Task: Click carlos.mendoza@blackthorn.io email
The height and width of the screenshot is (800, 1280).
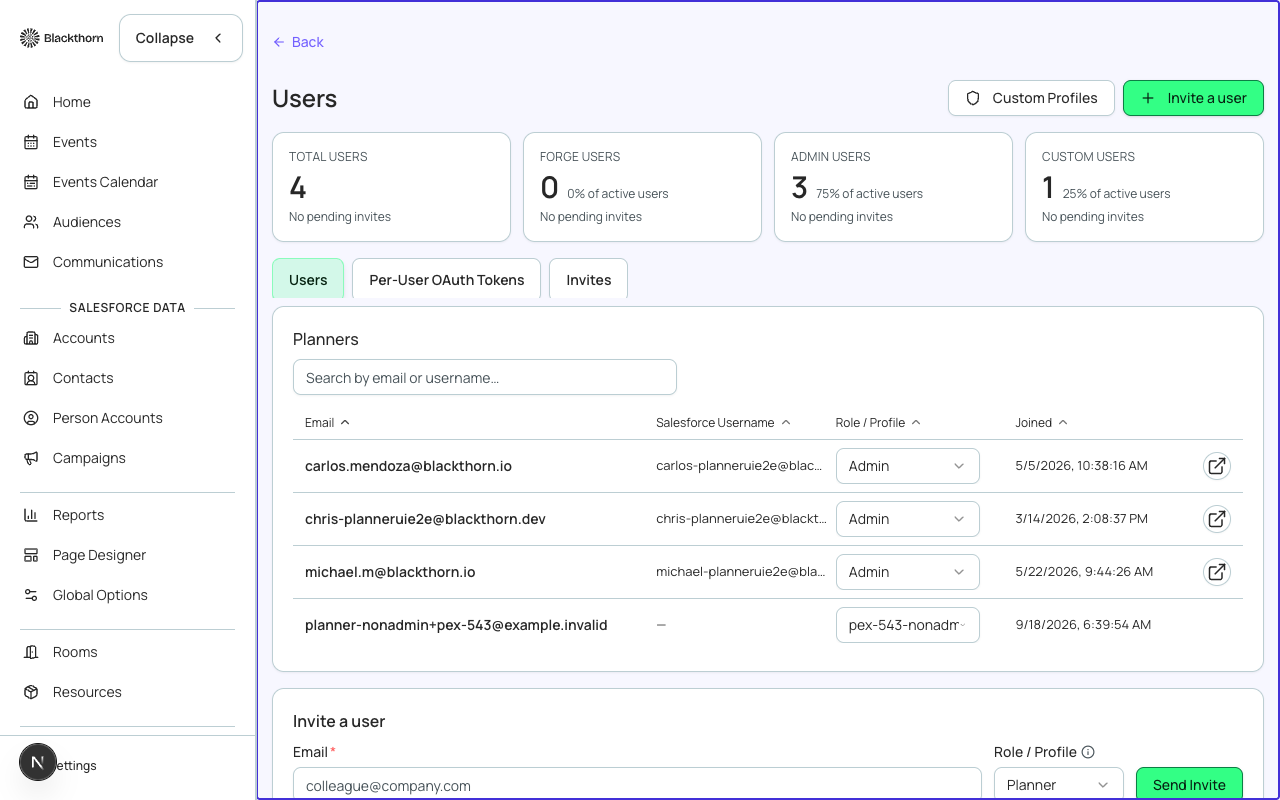Action: (408, 466)
